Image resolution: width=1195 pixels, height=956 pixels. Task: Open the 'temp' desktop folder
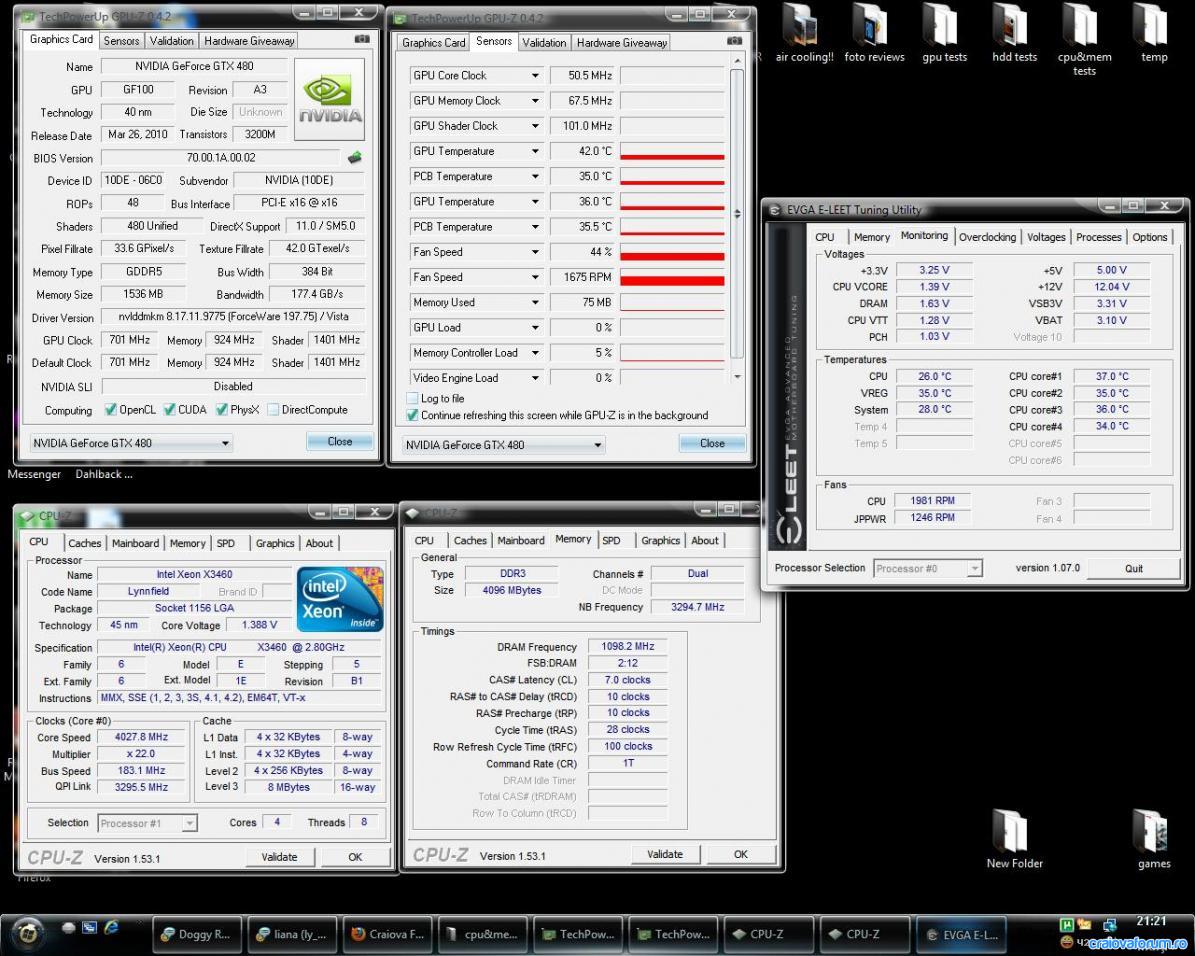[1154, 32]
